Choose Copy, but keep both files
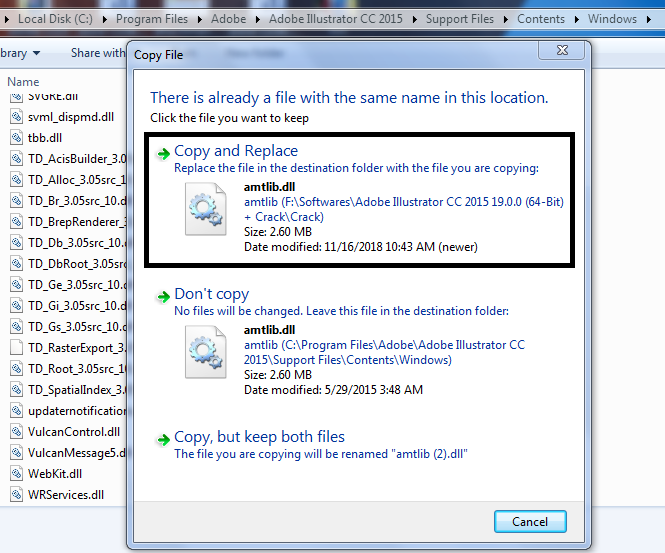Viewport: 665px width, 553px height. (x=359, y=445)
